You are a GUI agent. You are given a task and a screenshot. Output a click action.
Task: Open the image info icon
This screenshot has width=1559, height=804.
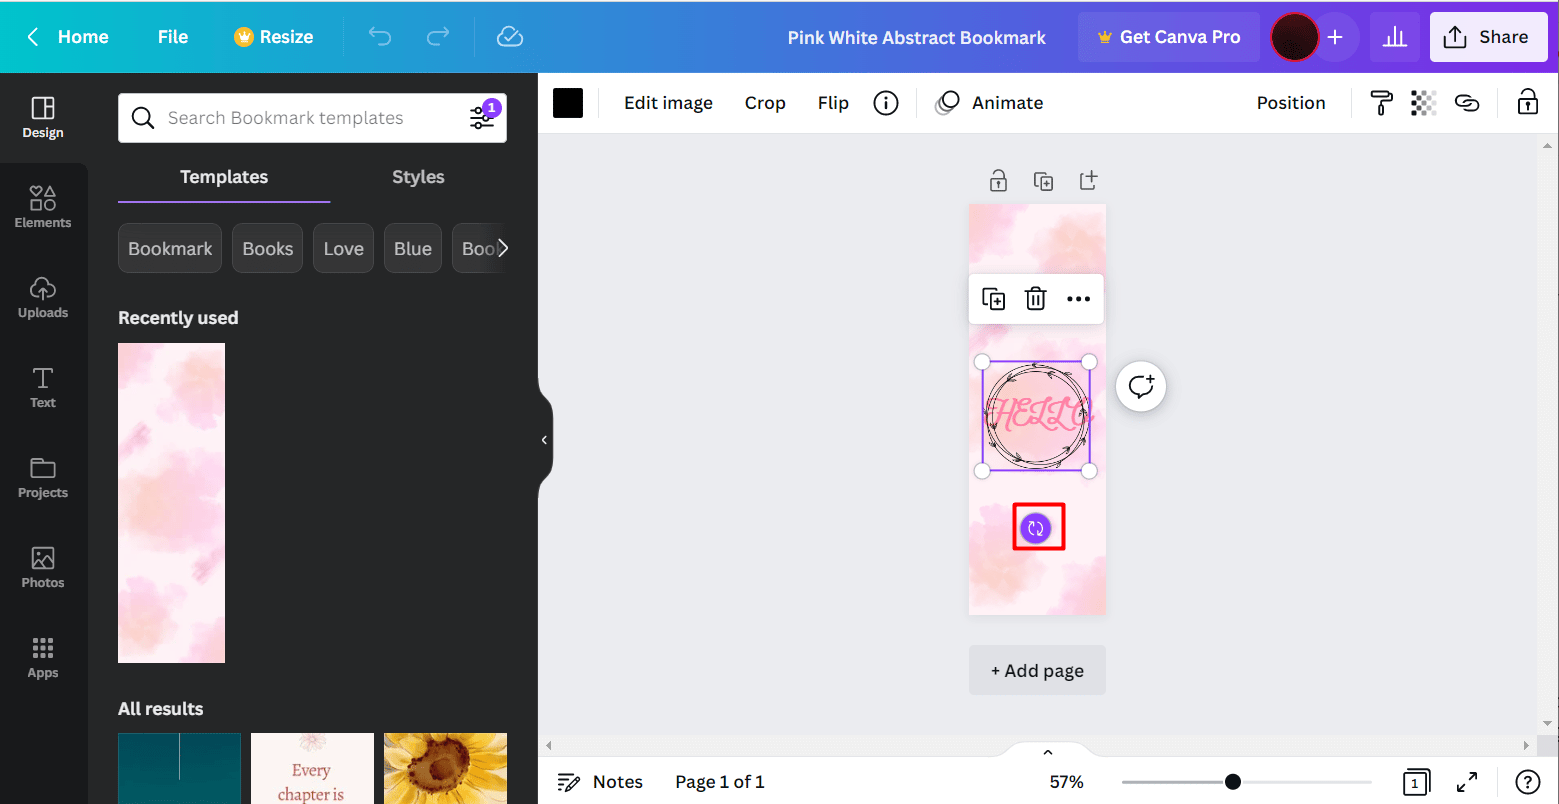point(886,103)
